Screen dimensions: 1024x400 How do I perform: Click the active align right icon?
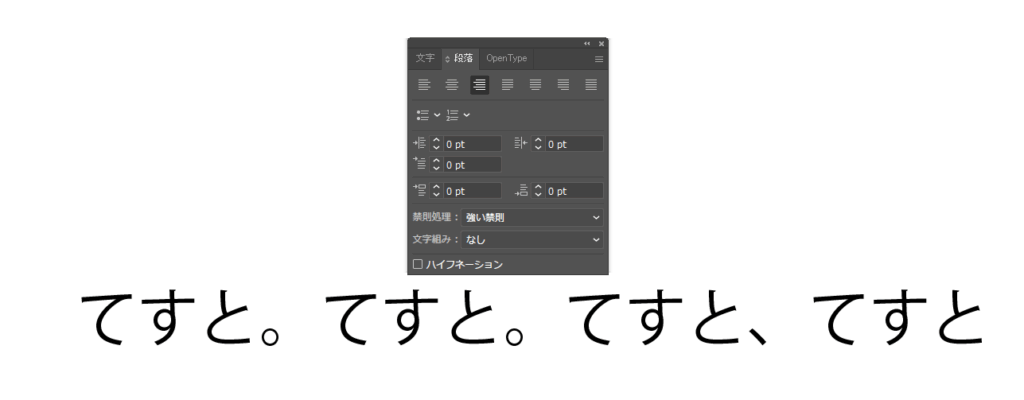(480, 85)
